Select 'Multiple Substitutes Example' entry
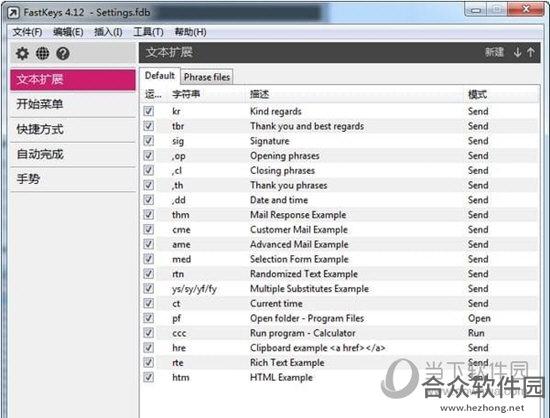 (309, 289)
